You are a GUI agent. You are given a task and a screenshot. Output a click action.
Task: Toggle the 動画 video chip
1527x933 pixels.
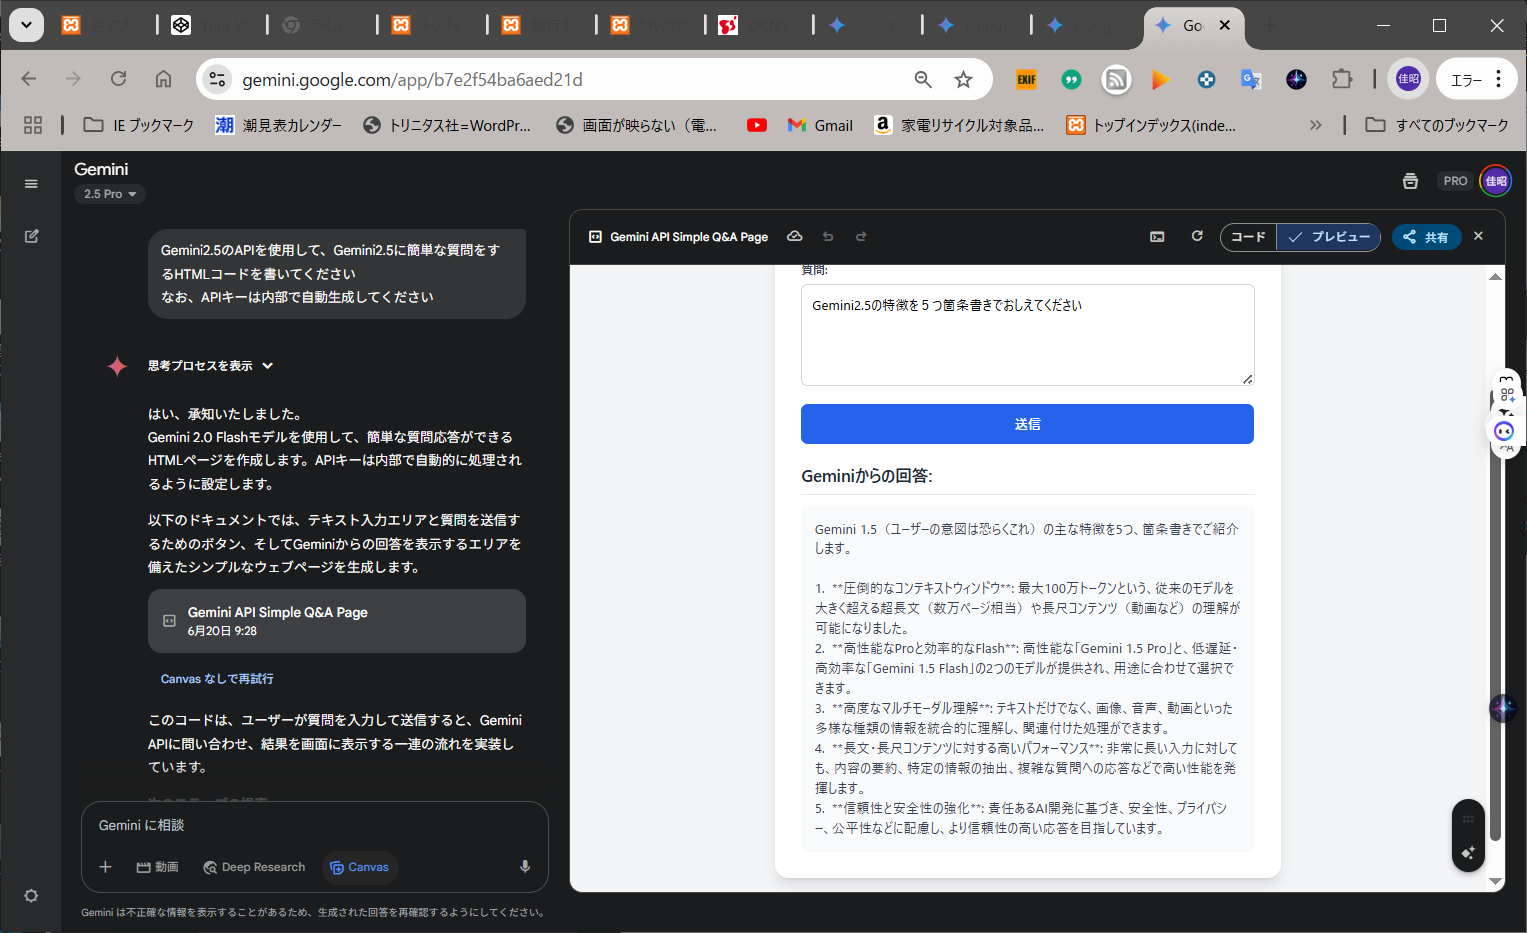coord(158,867)
